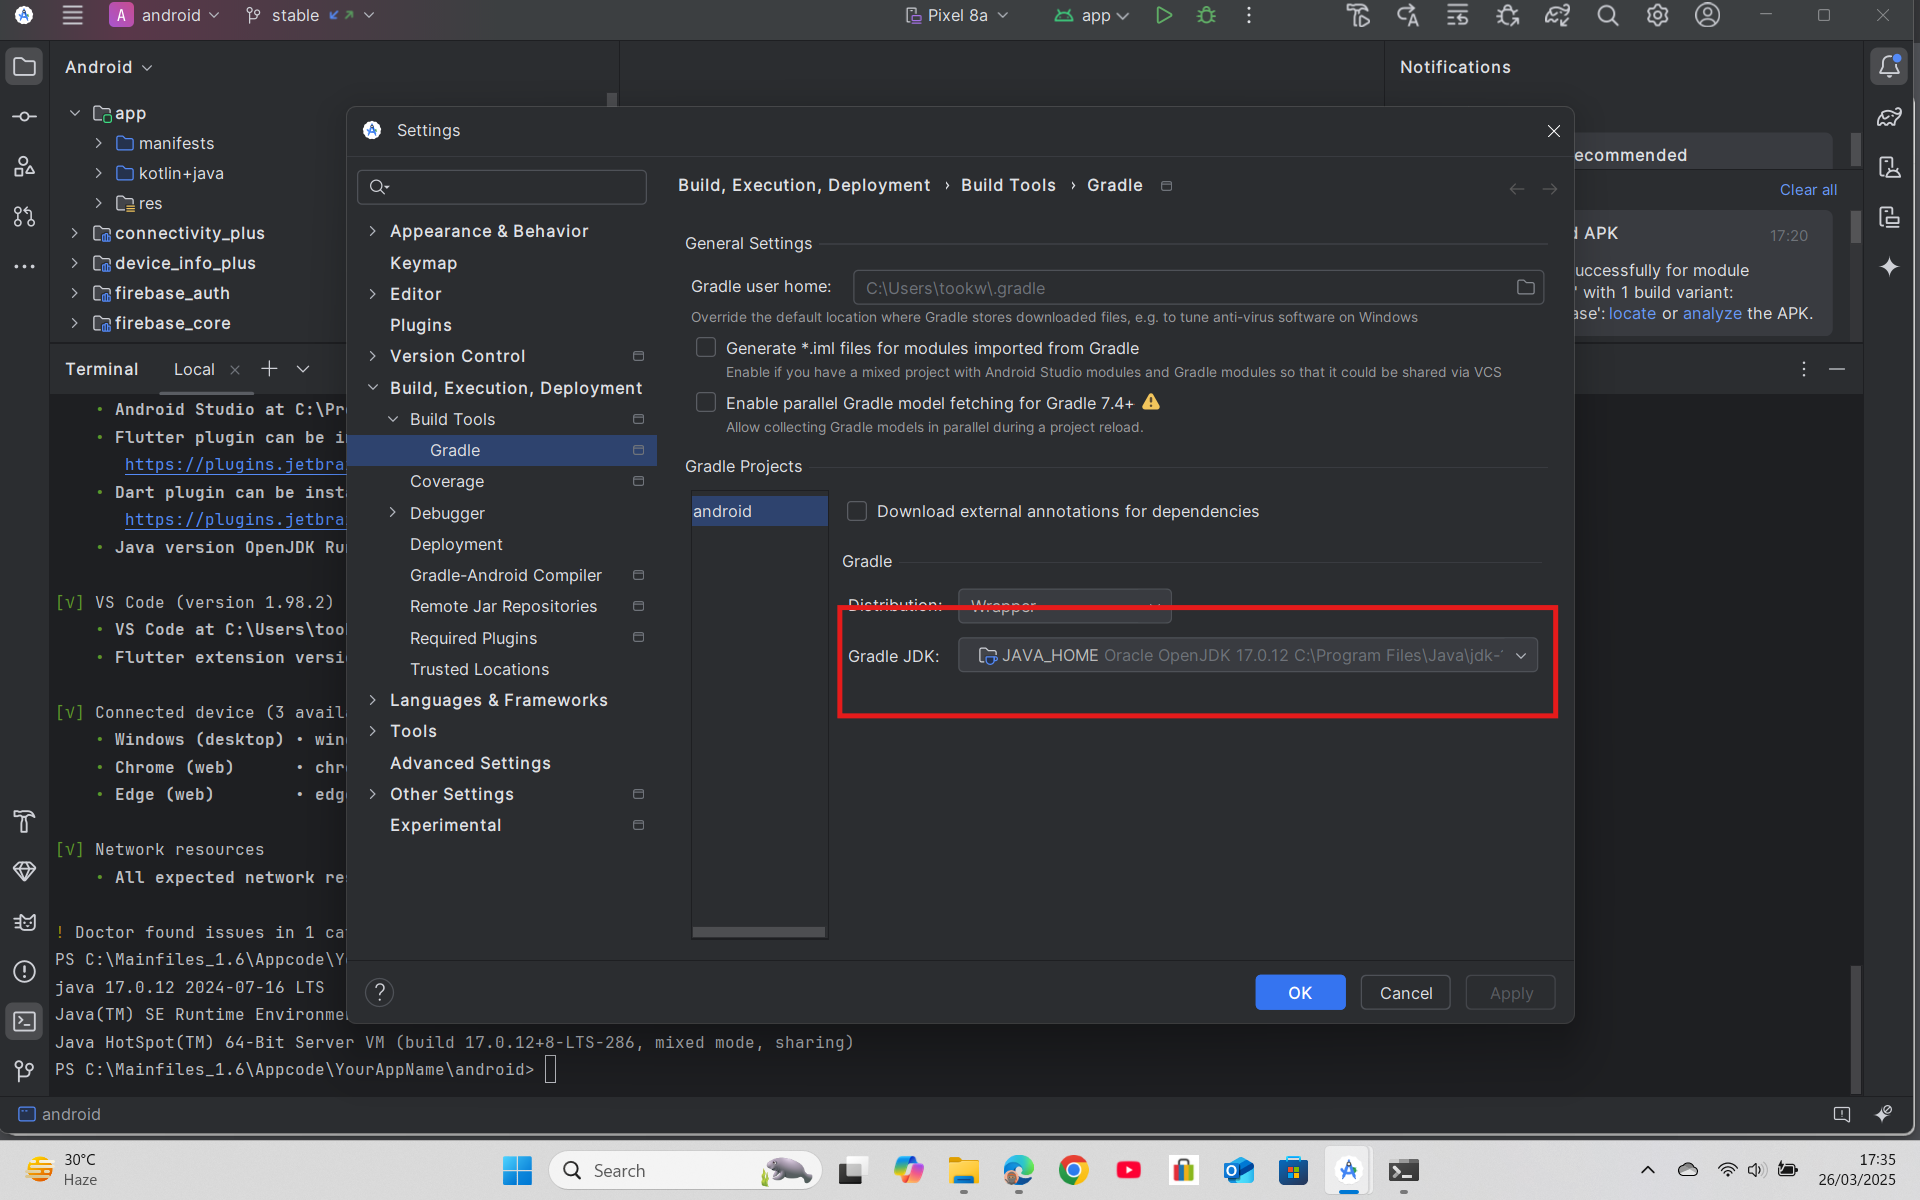
Task: Click analyze link in APK notification
Action: tap(1712, 313)
